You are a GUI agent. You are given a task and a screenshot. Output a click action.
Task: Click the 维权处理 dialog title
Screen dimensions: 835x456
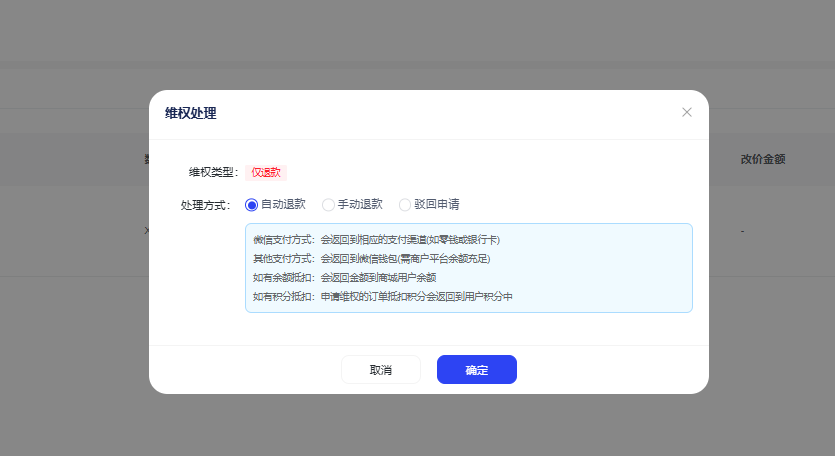(x=190, y=113)
